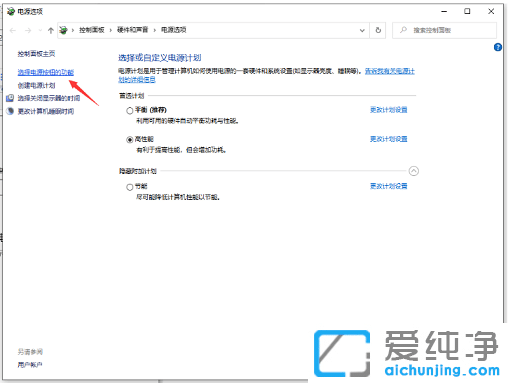Open 用户帐户 link under 另请参阅
The width and height of the screenshot is (508, 383).
30,365
